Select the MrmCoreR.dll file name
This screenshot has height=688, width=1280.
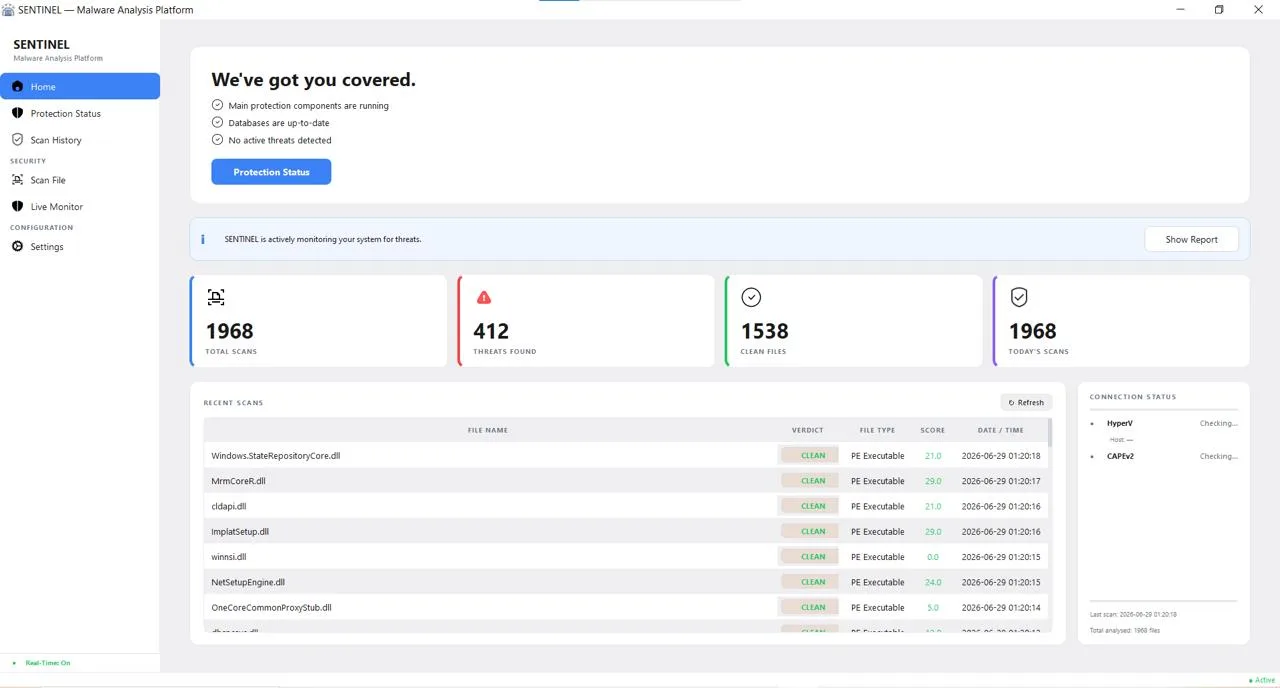pyautogui.click(x=238, y=481)
